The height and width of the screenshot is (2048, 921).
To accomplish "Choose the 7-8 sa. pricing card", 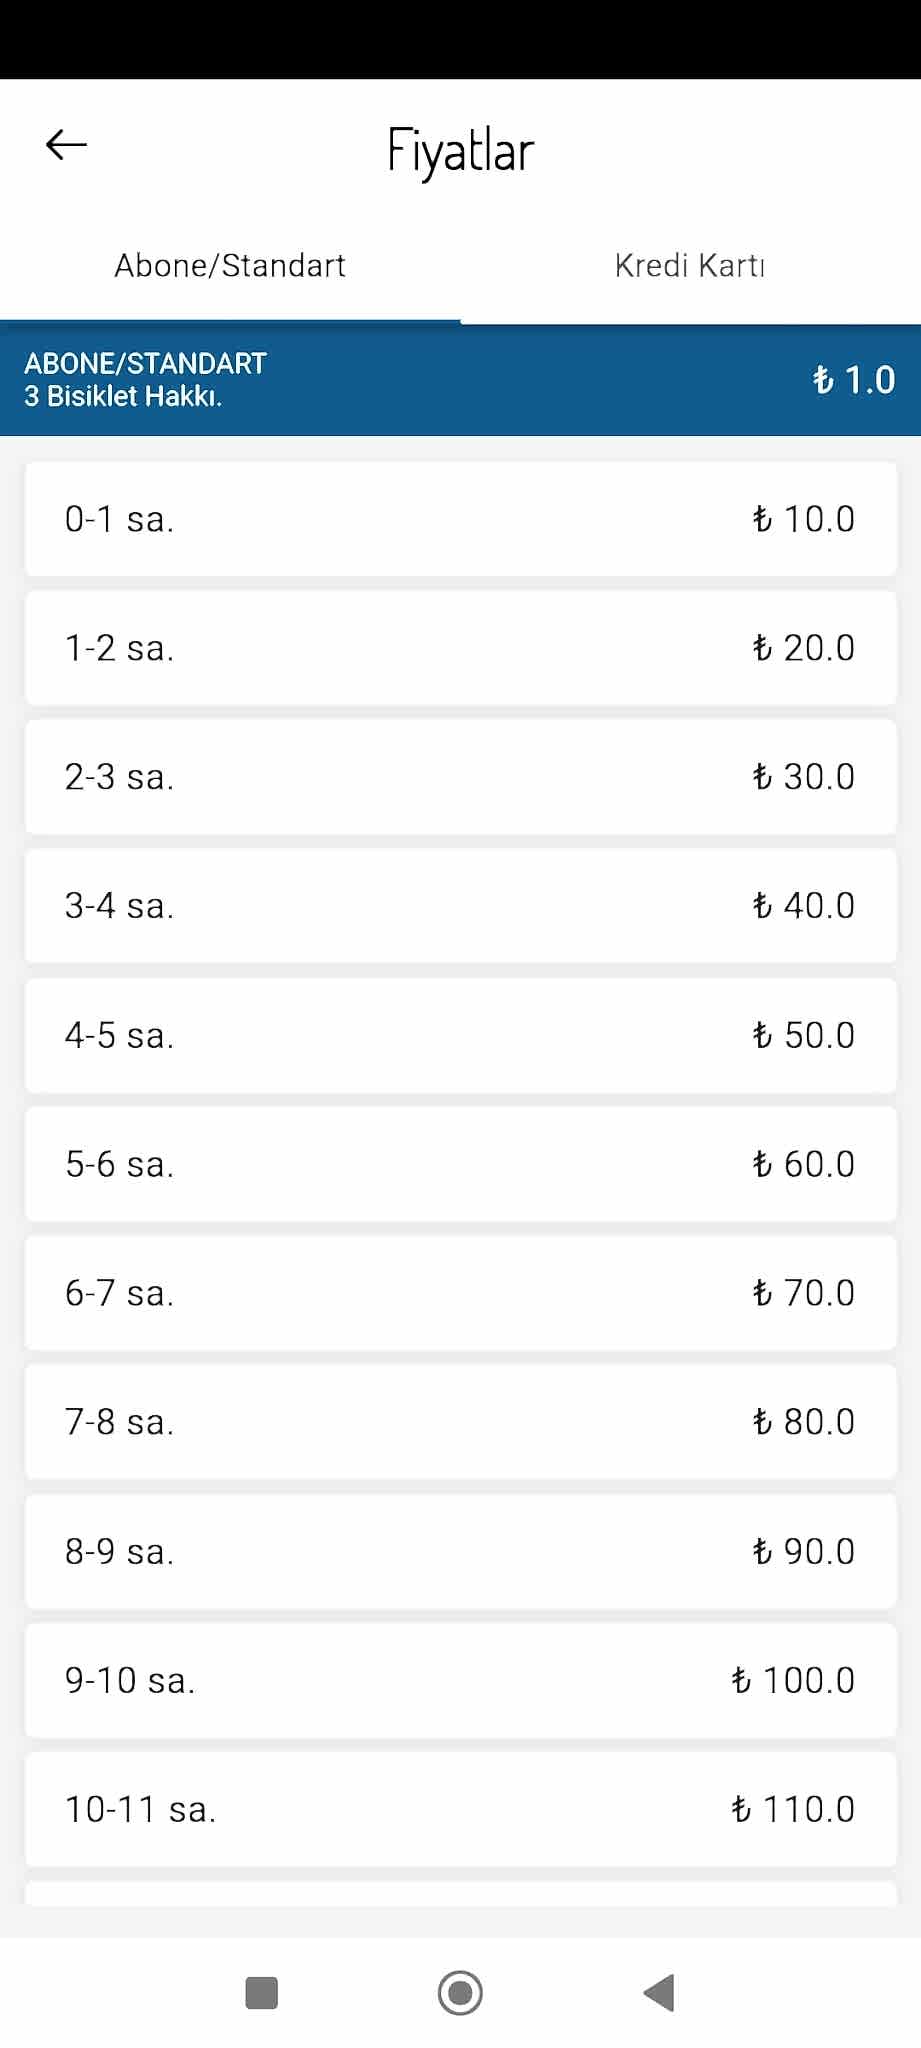I will pos(460,1422).
